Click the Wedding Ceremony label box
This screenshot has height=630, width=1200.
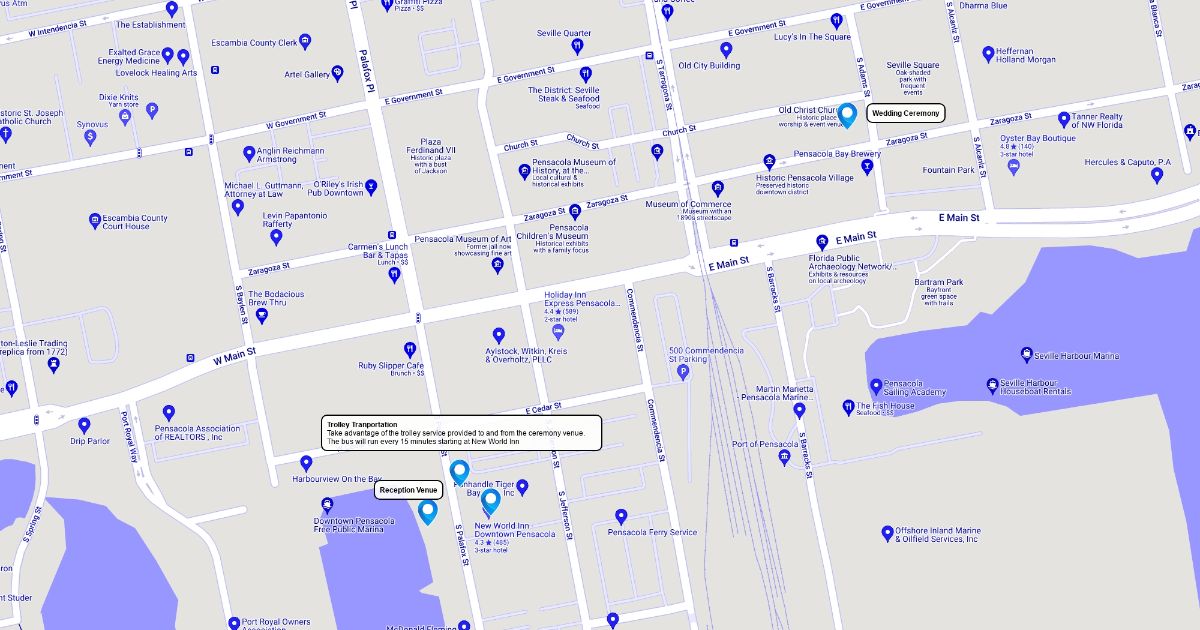905,114
